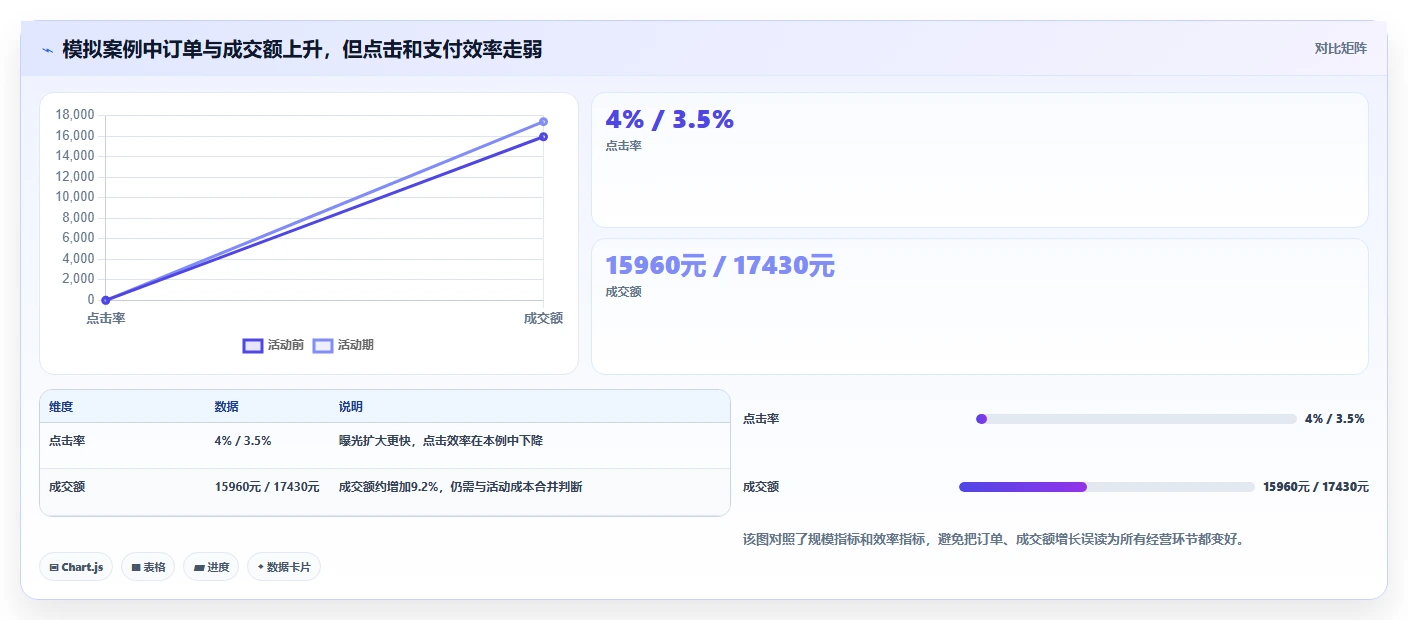Click the 说明 table column header
The width and height of the screenshot is (1408, 620).
[351, 407]
